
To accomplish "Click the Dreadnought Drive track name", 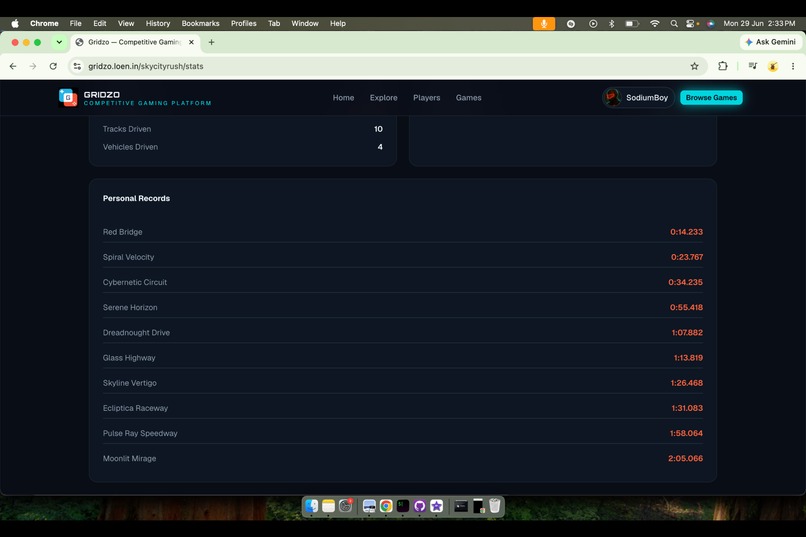I will coord(136,332).
